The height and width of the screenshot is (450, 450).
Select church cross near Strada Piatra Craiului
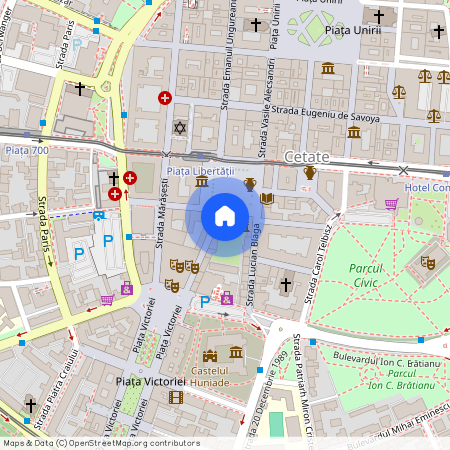coord(31,406)
